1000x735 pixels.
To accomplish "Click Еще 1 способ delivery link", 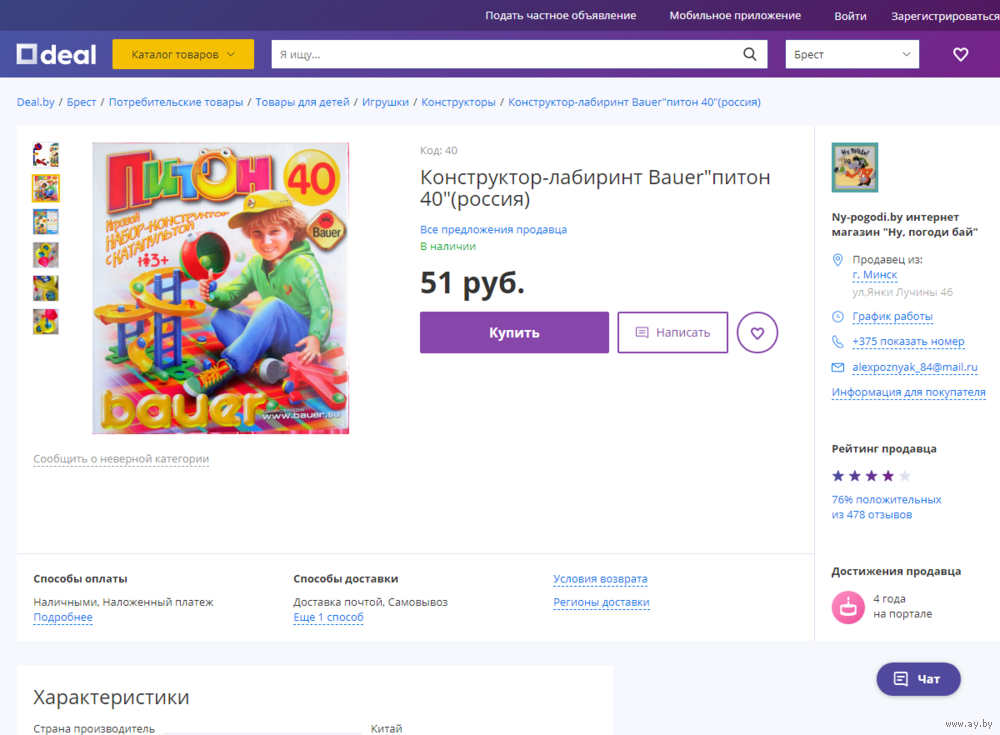I will click(x=328, y=618).
